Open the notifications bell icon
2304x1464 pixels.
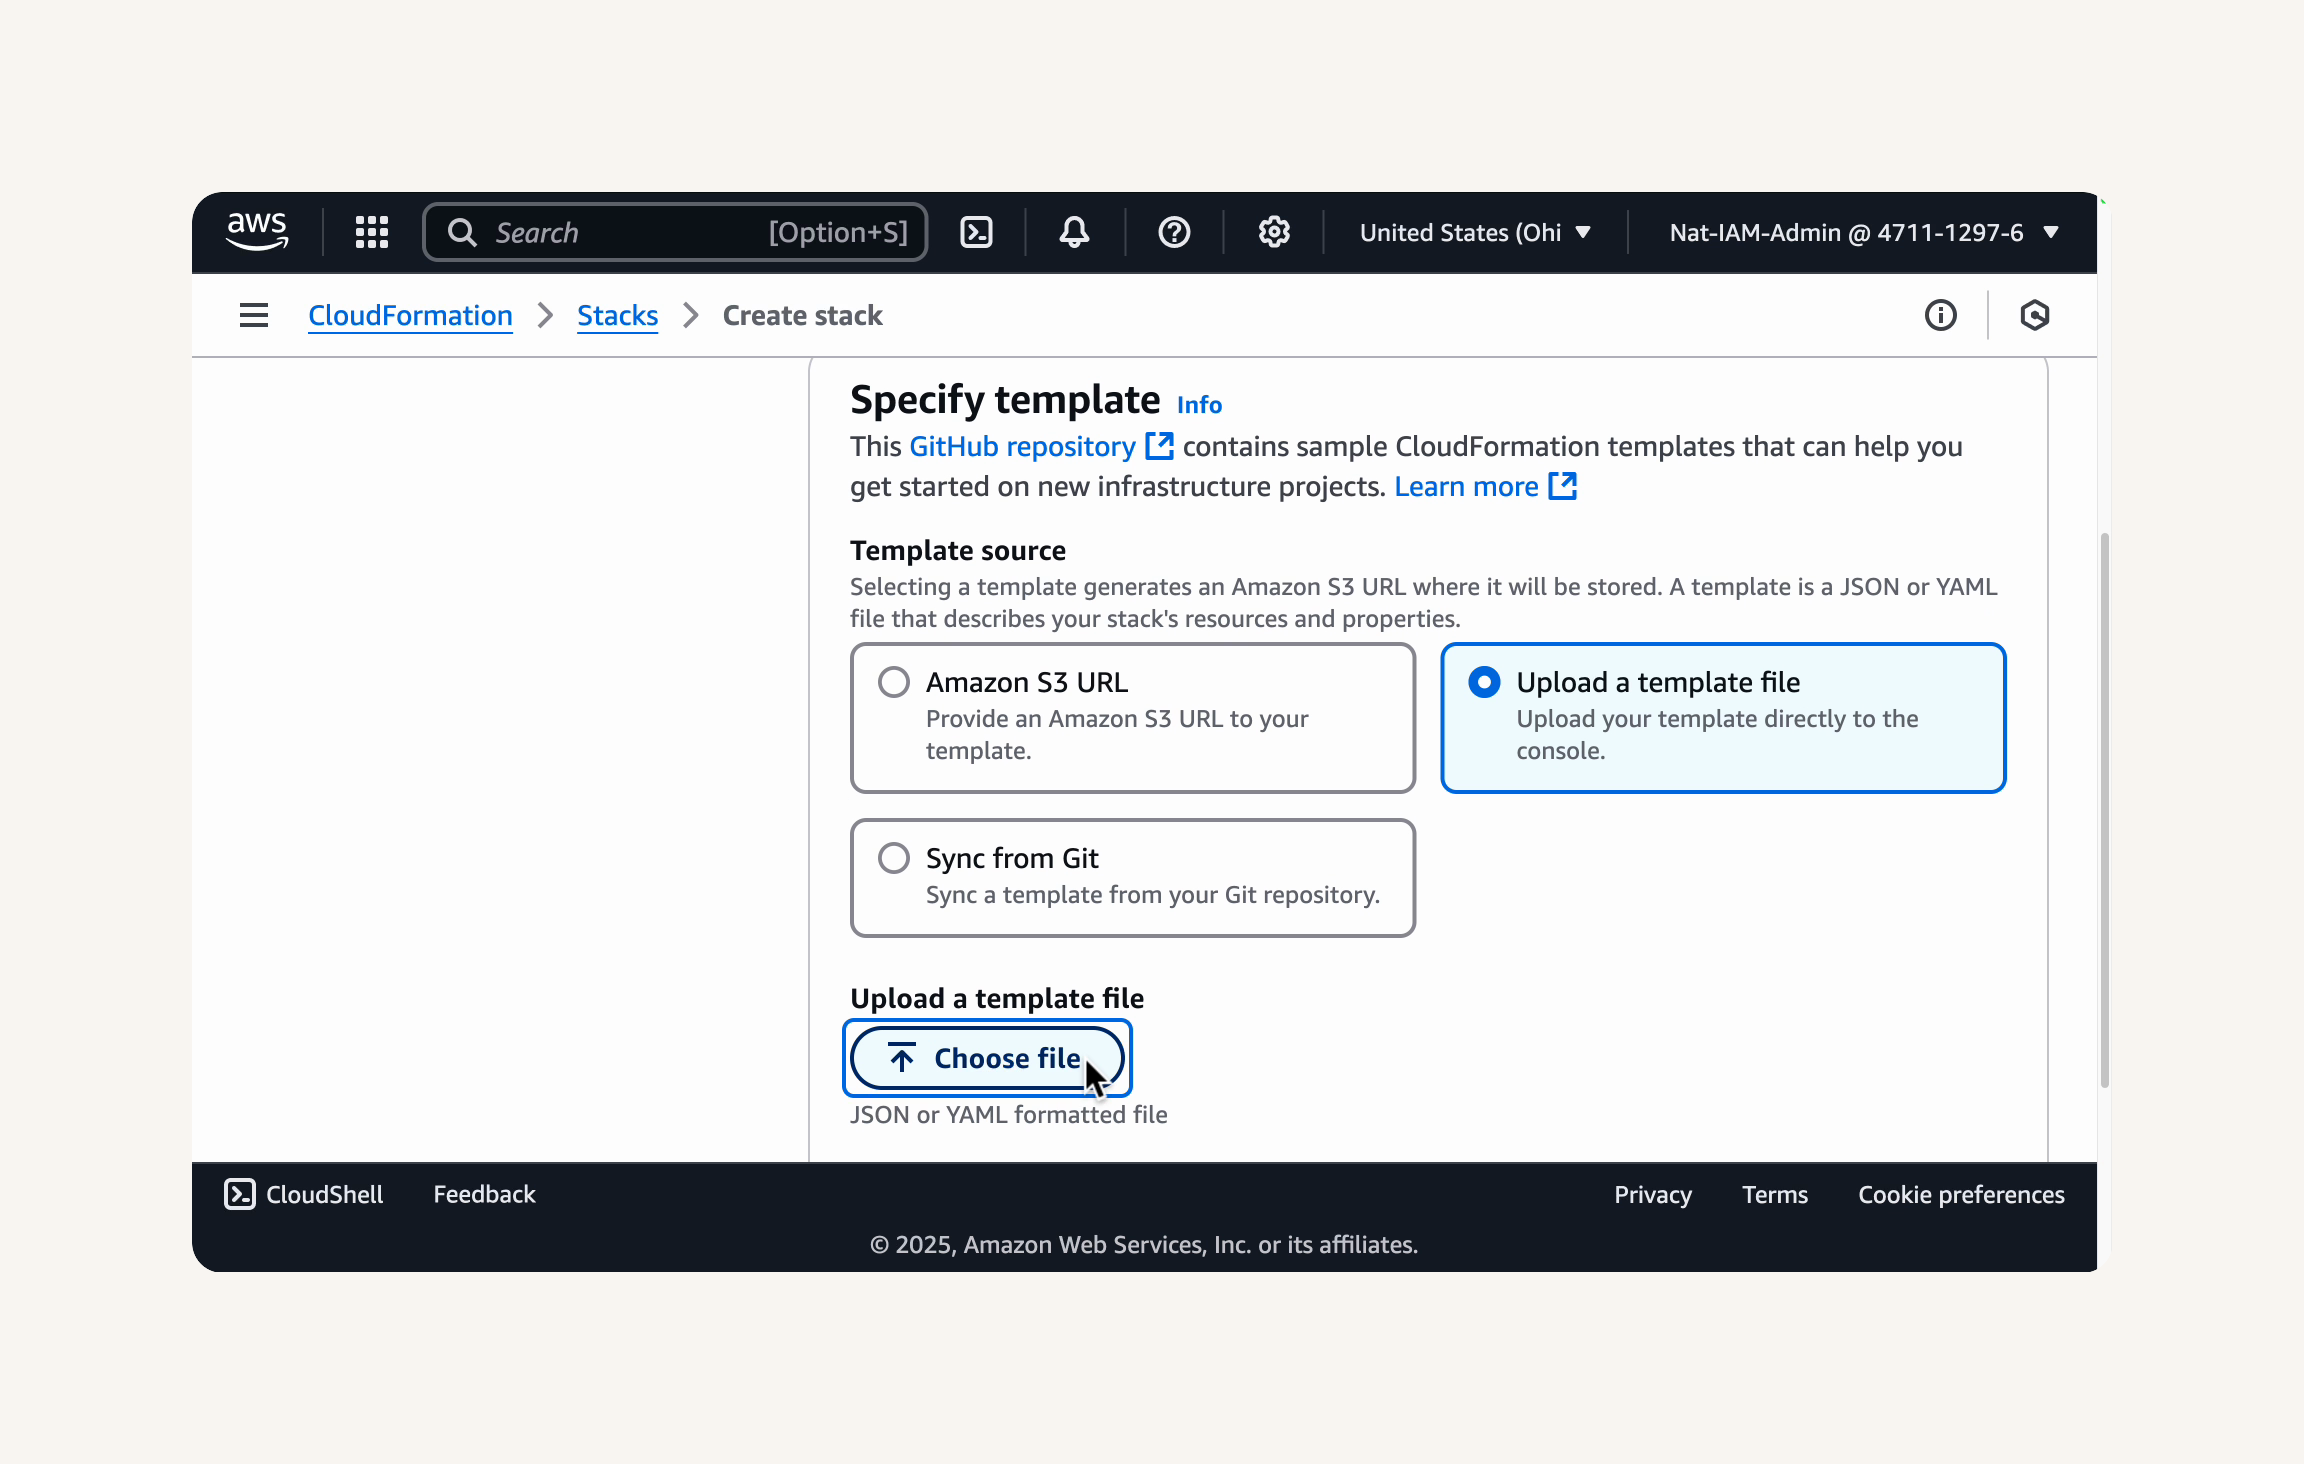(x=1074, y=232)
